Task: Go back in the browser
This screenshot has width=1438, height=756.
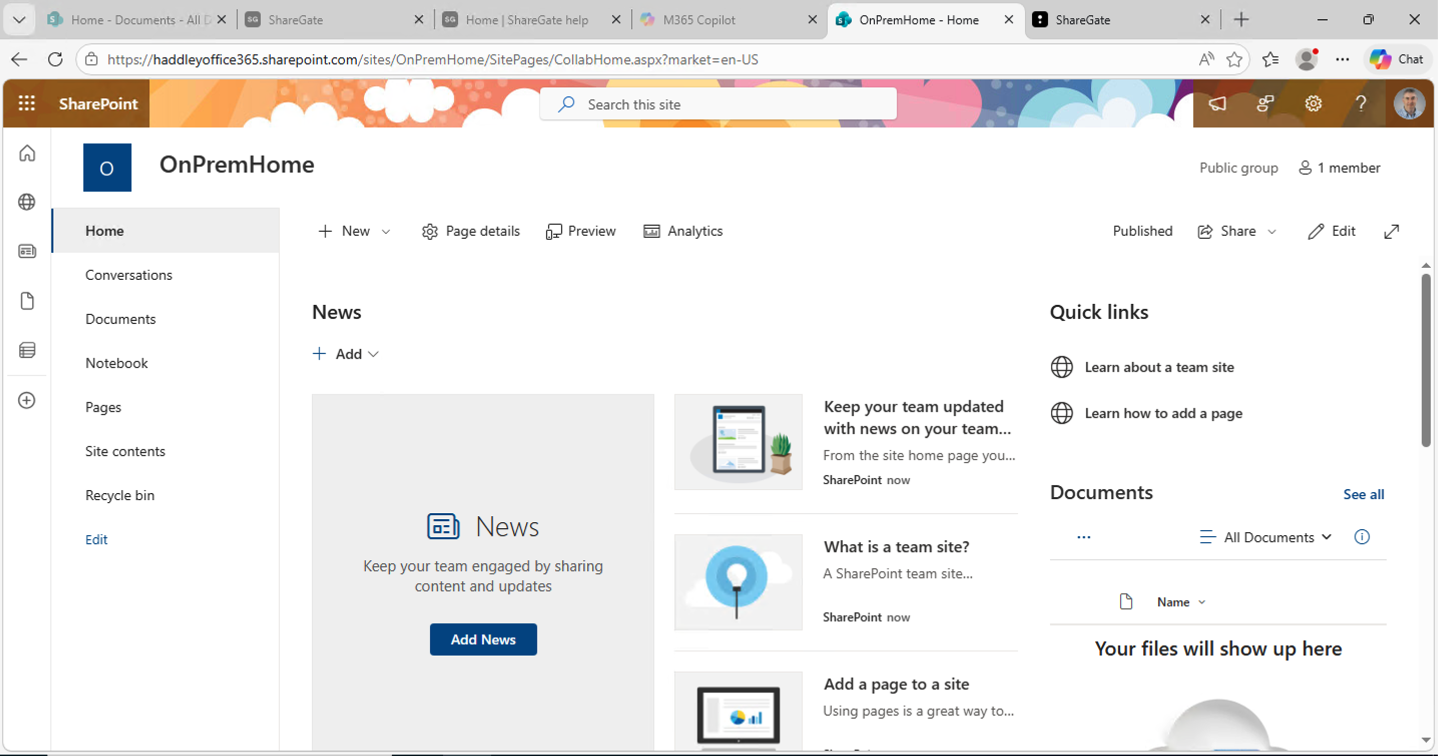Action: pos(19,59)
